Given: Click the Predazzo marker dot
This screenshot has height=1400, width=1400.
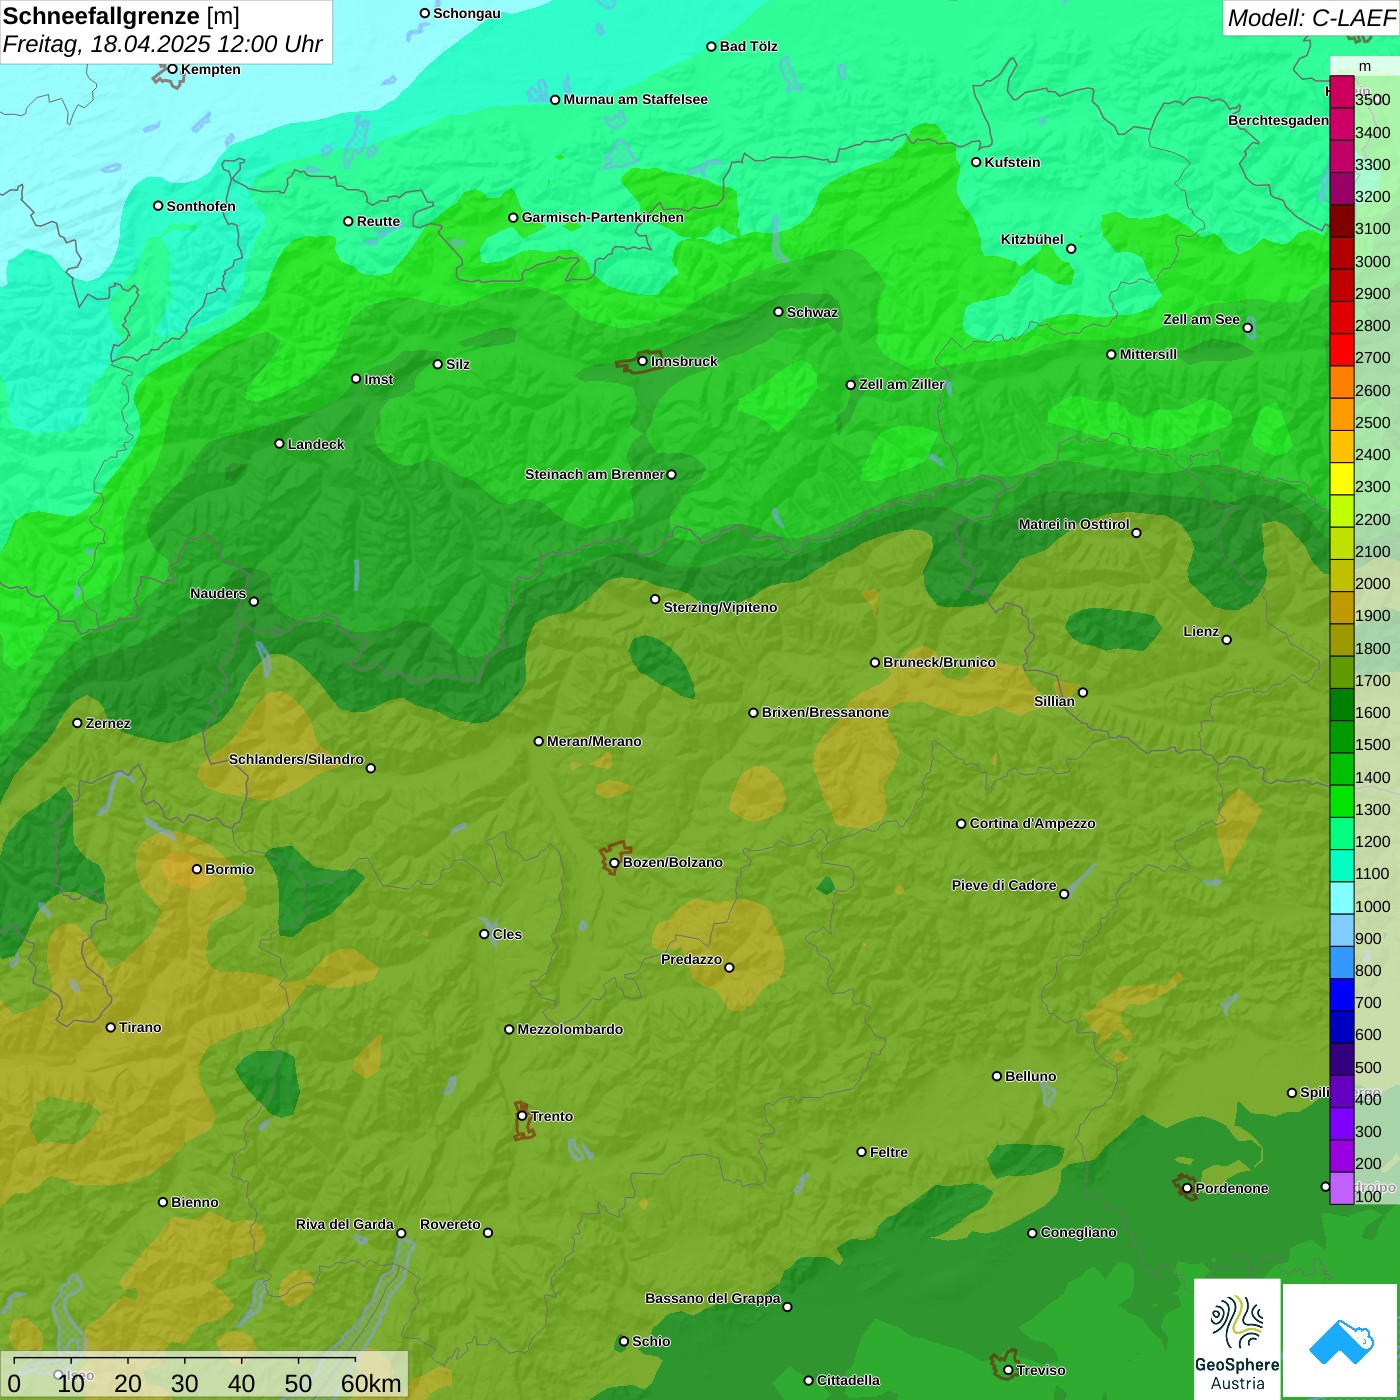Looking at the screenshot, I should coord(729,967).
